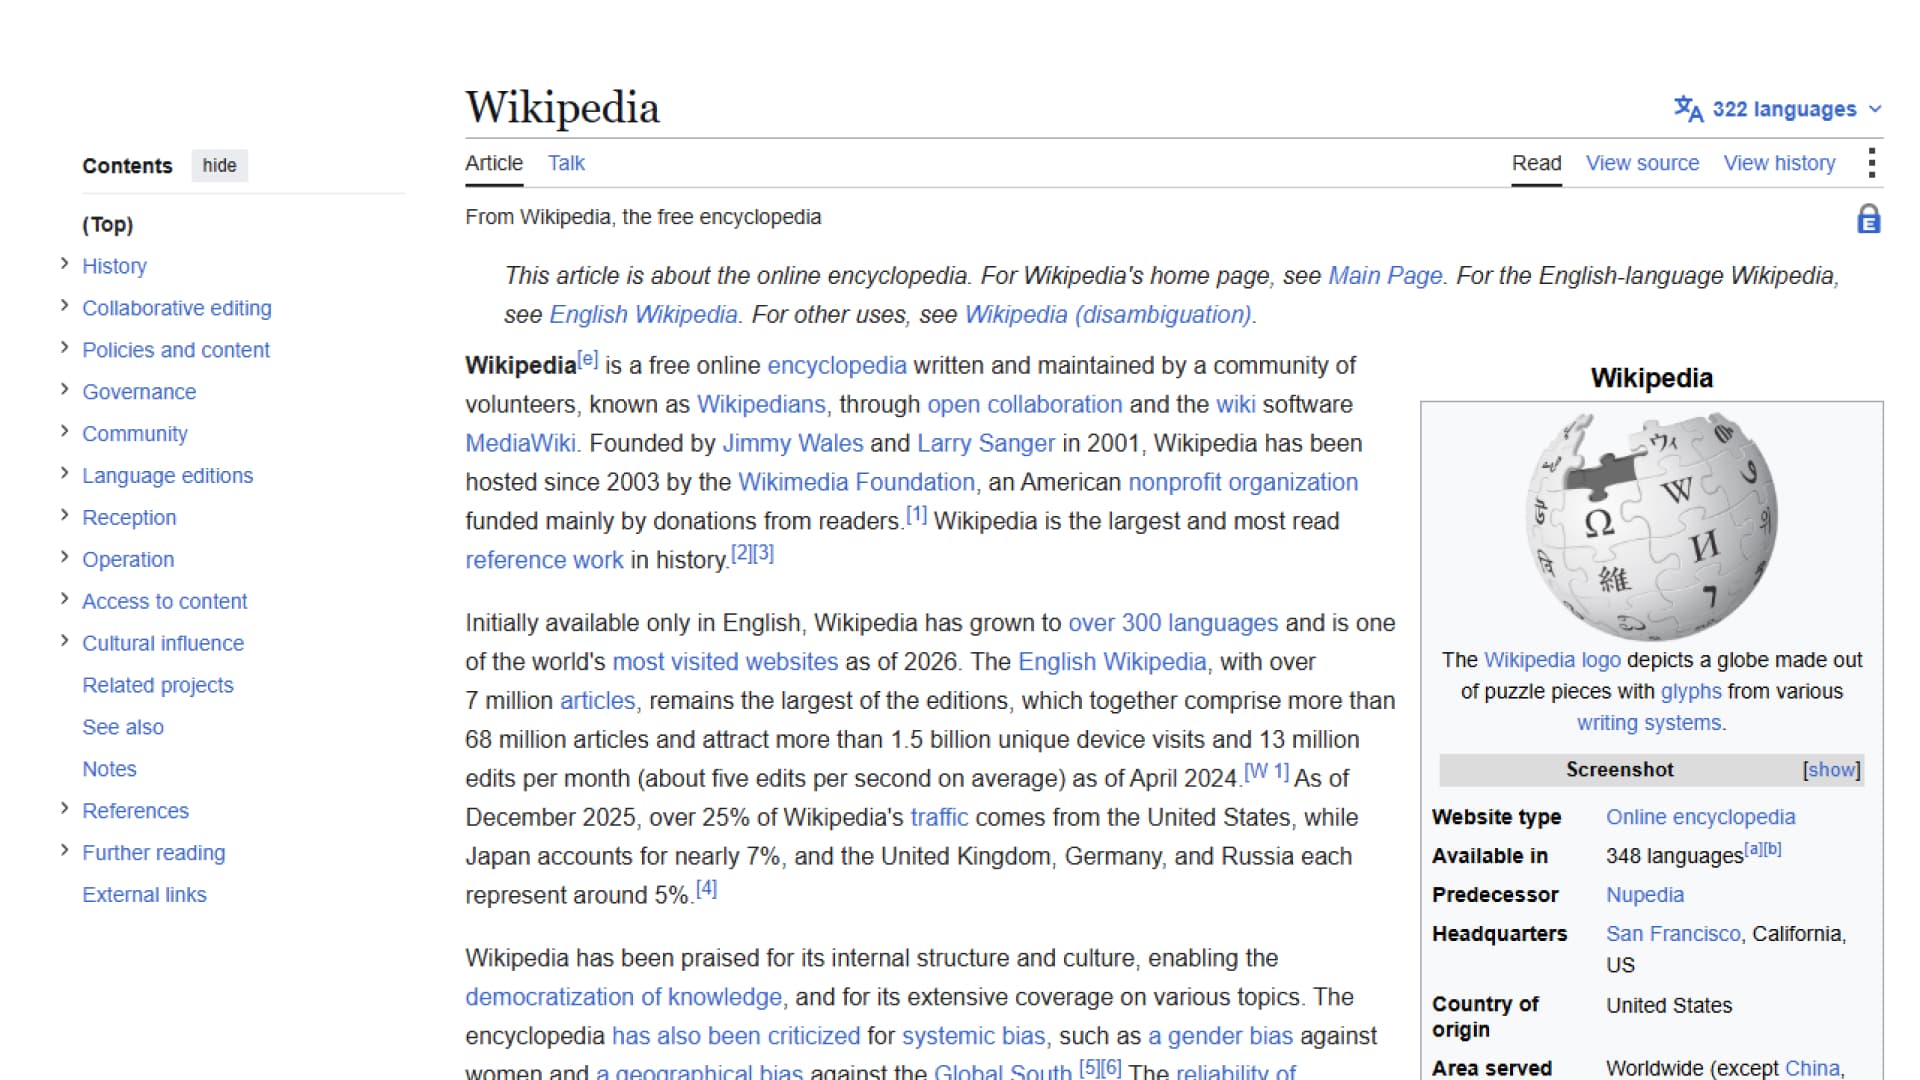This screenshot has height=1080, width=1920.
Task: Expand the Operation section chevron
Action: [x=64, y=557]
